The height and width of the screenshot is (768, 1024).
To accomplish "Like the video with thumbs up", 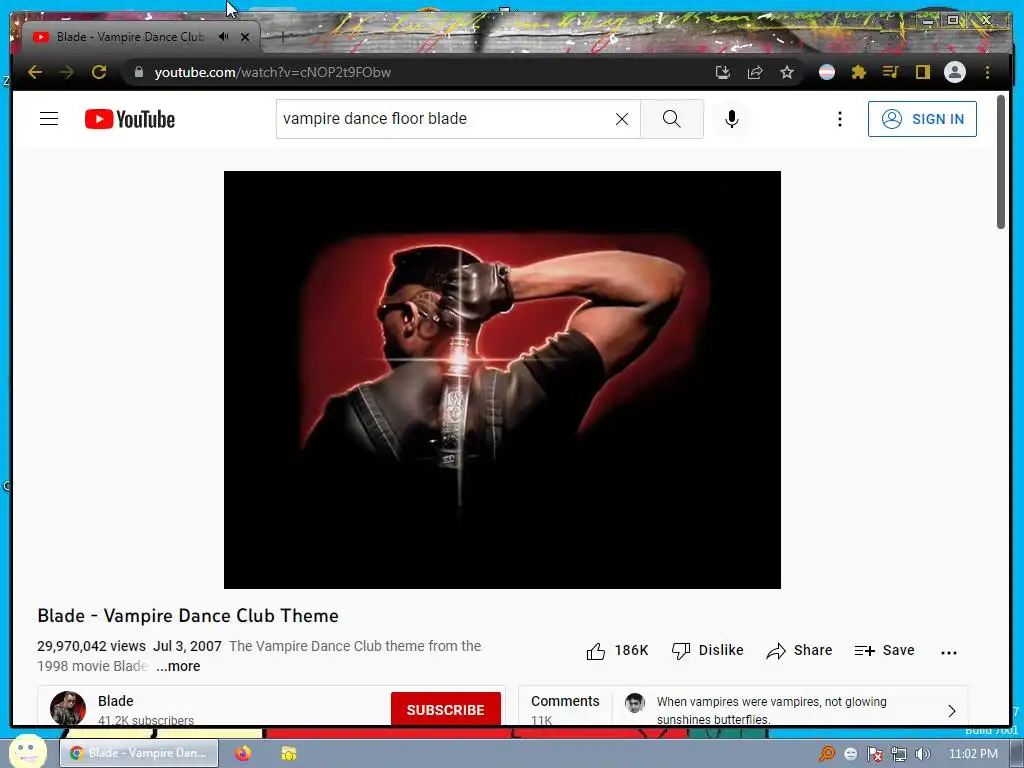I will 616,650.
